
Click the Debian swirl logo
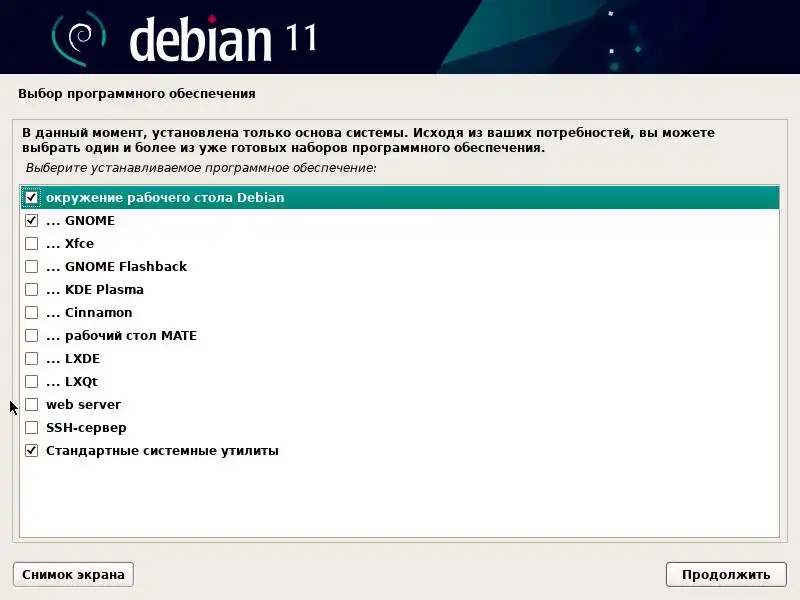78,38
